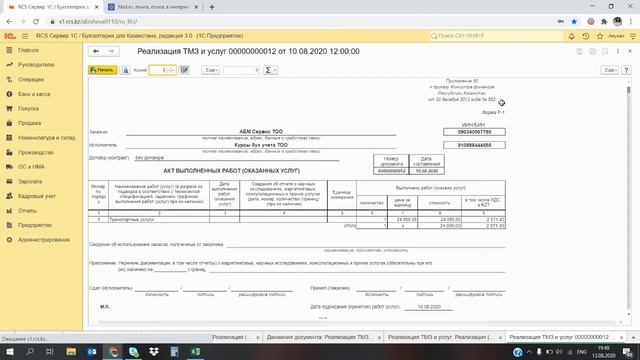Expand open windows list arrow at bottom right
640x360 pixels.
click(x=633, y=338)
